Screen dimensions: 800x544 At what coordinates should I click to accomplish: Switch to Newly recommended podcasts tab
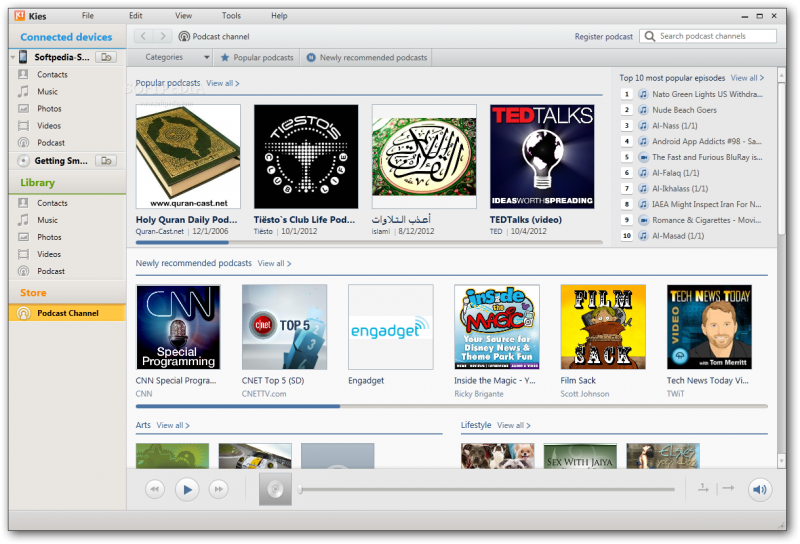366,58
